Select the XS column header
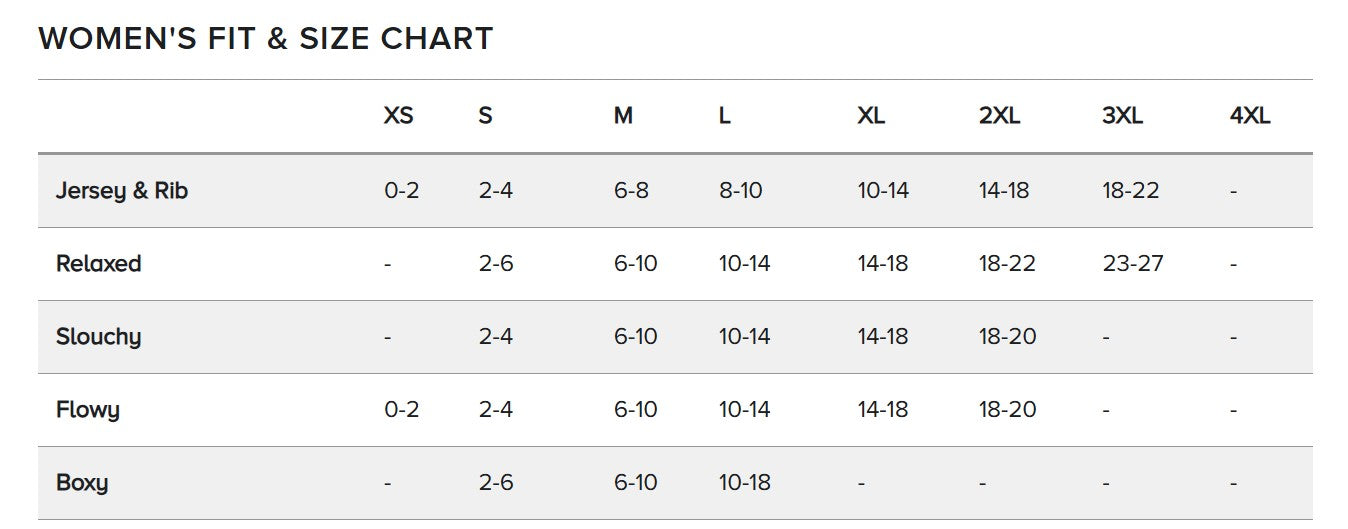Viewport: 1348px width, 529px height. [398, 116]
